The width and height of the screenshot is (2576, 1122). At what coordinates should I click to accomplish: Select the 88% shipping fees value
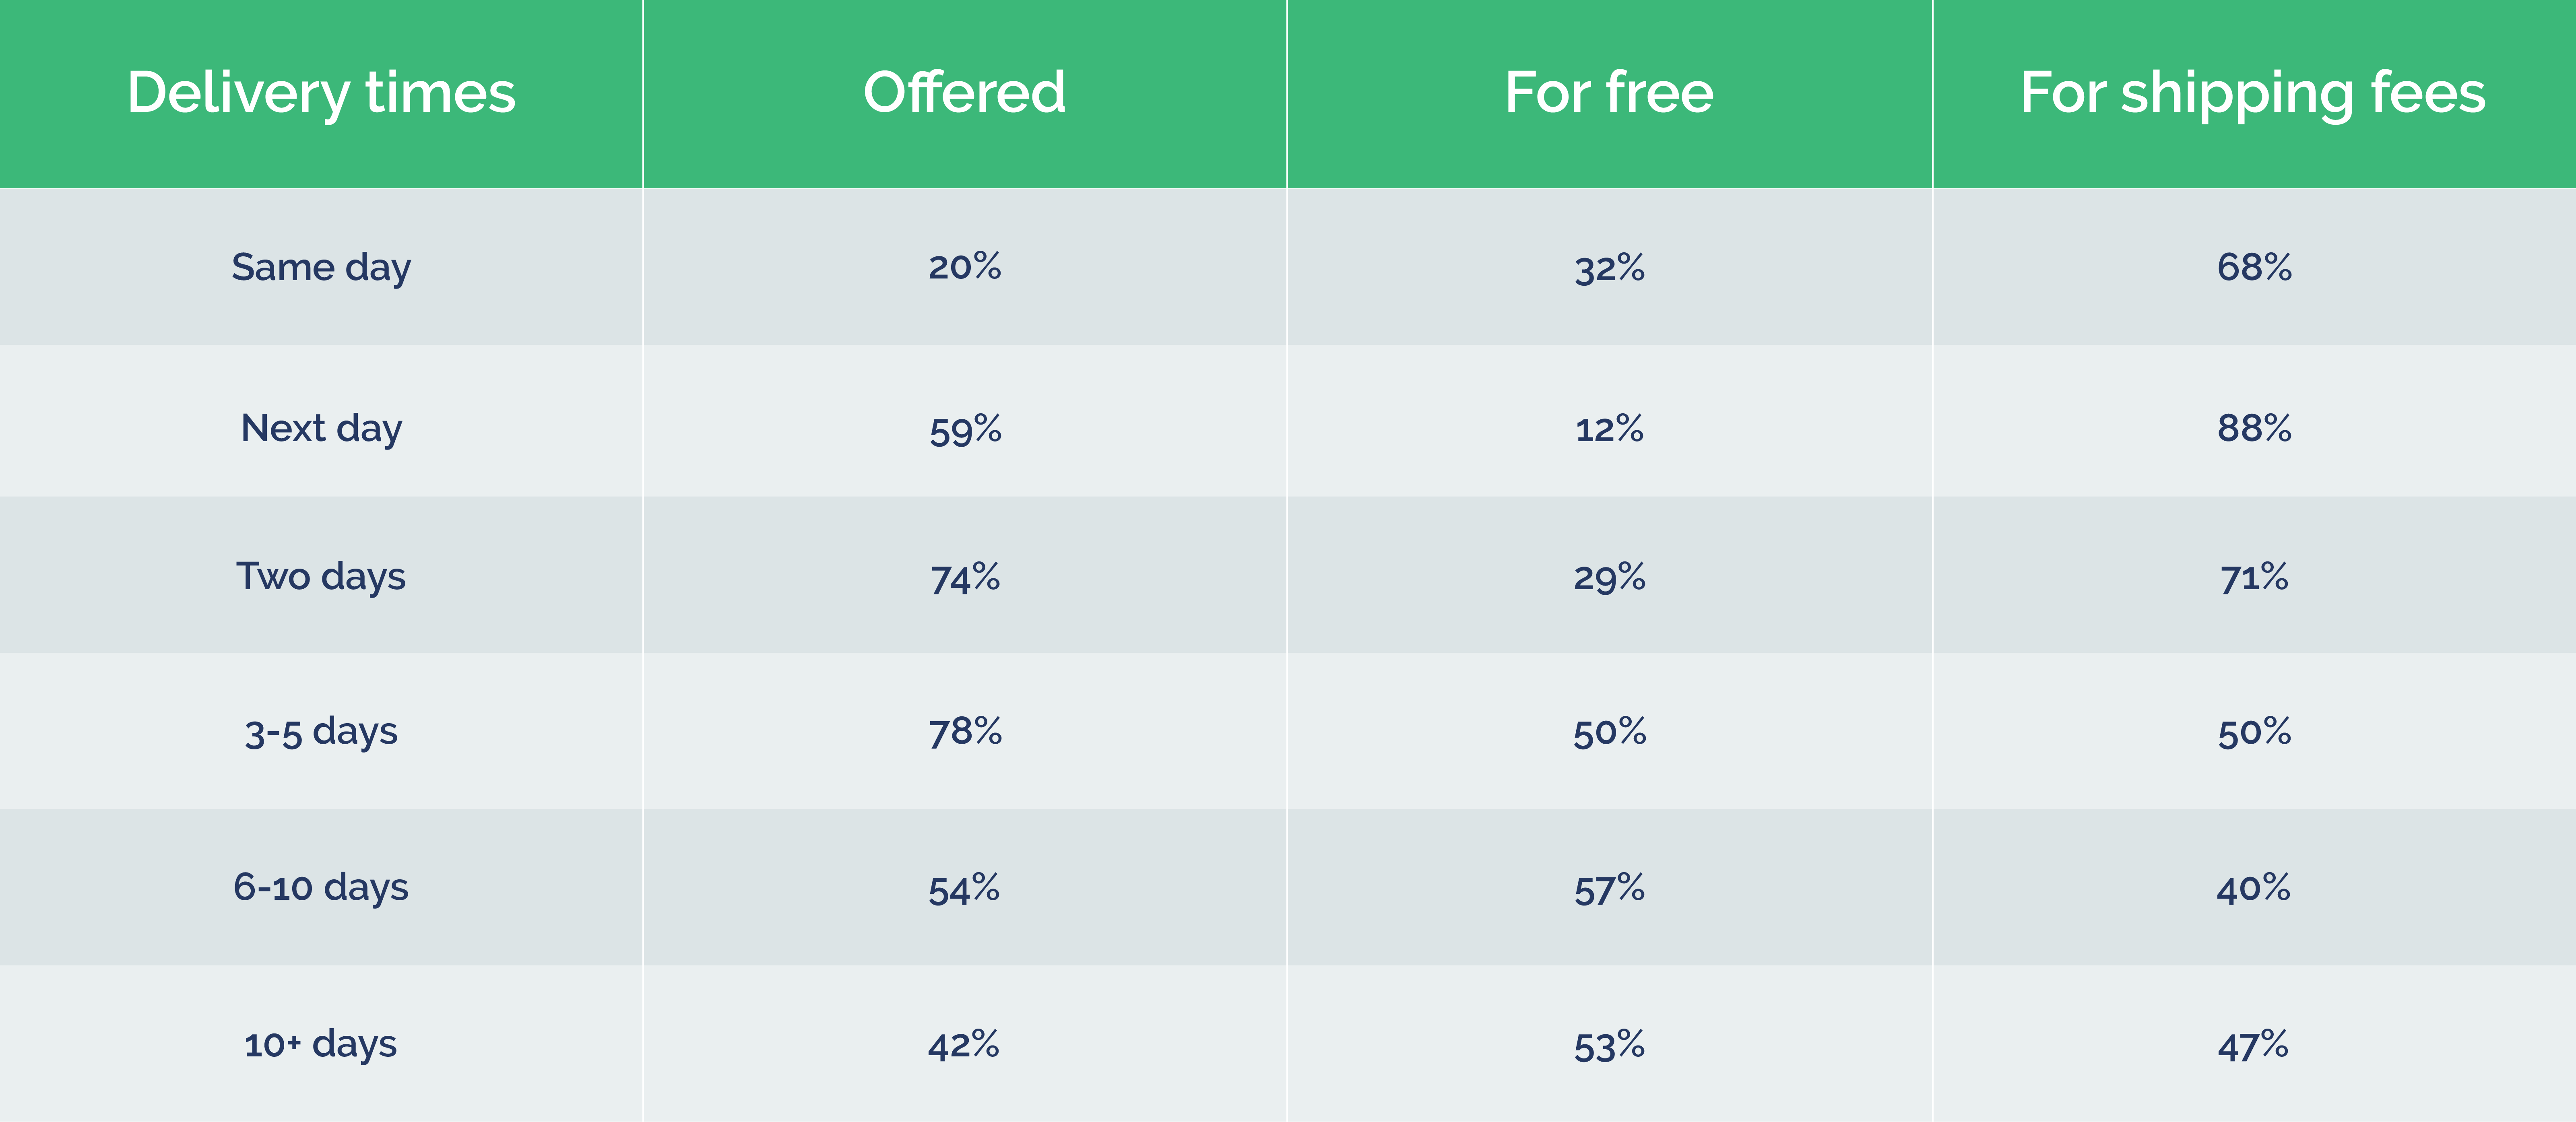point(2254,429)
